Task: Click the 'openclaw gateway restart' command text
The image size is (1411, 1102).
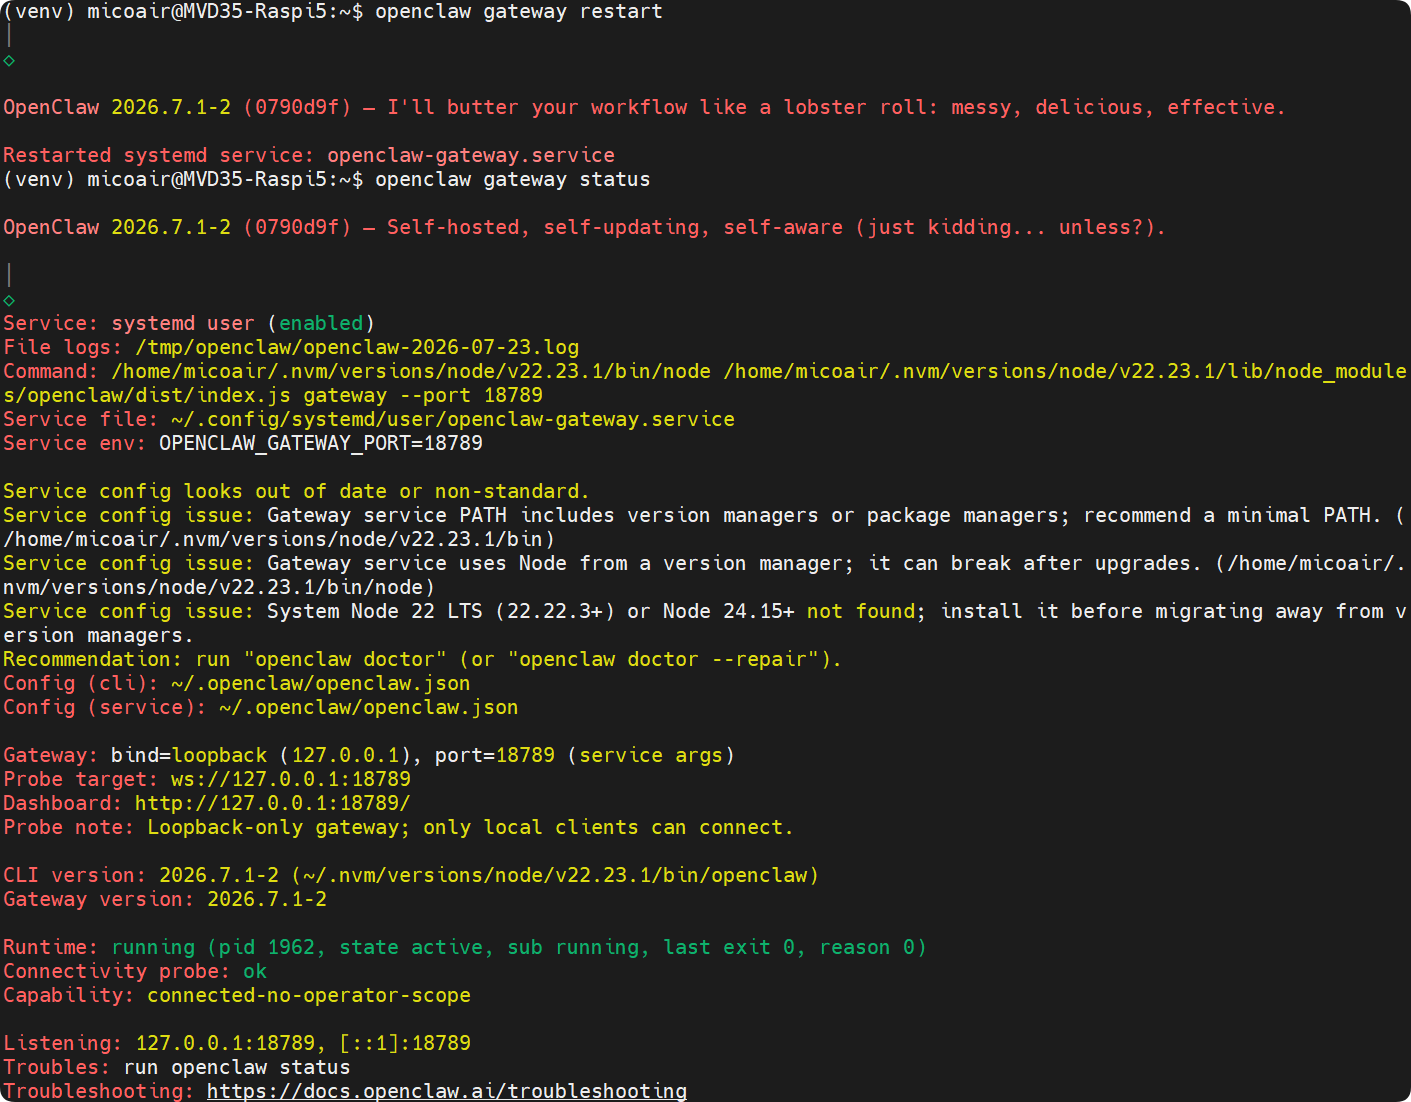Action: pos(519,12)
